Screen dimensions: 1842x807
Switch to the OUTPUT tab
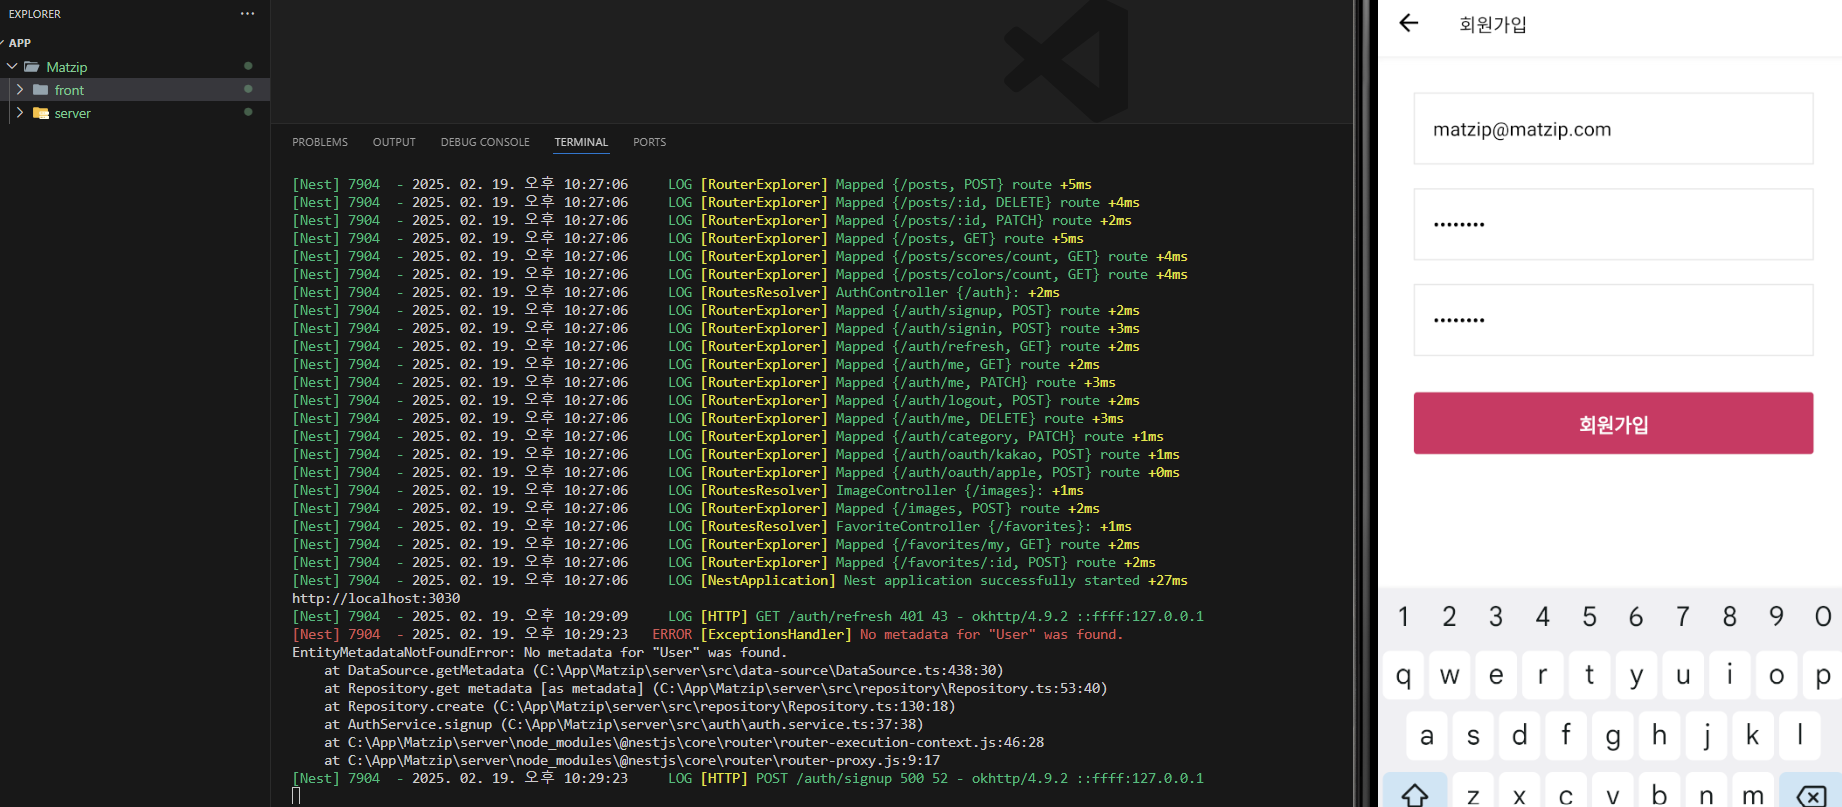pyautogui.click(x=394, y=142)
